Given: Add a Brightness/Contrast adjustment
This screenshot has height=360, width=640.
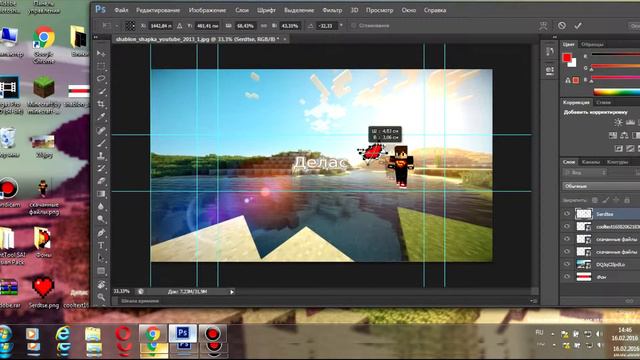Looking at the screenshot, I should [618, 122].
